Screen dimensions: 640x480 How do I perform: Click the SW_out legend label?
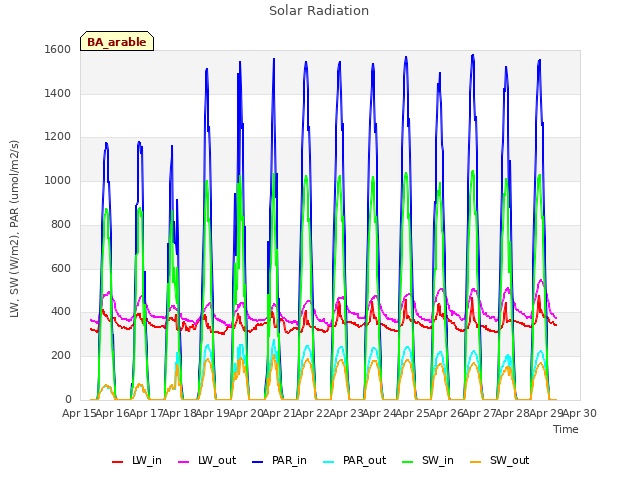pos(509,460)
